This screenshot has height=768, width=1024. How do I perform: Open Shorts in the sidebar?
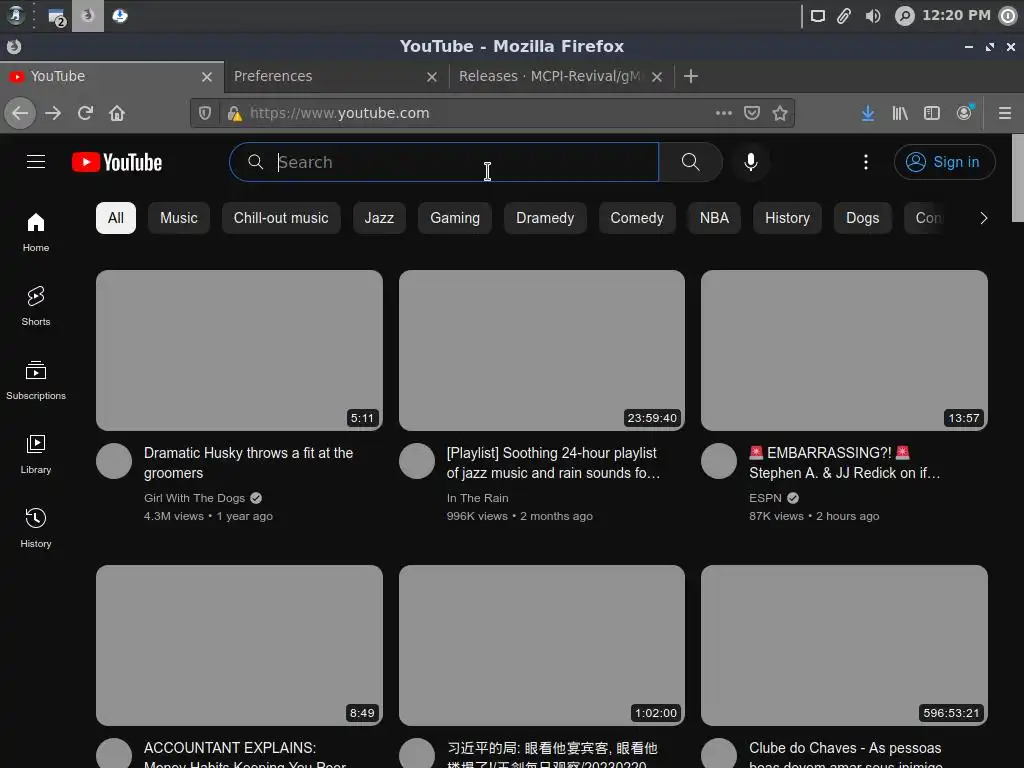tap(36, 306)
